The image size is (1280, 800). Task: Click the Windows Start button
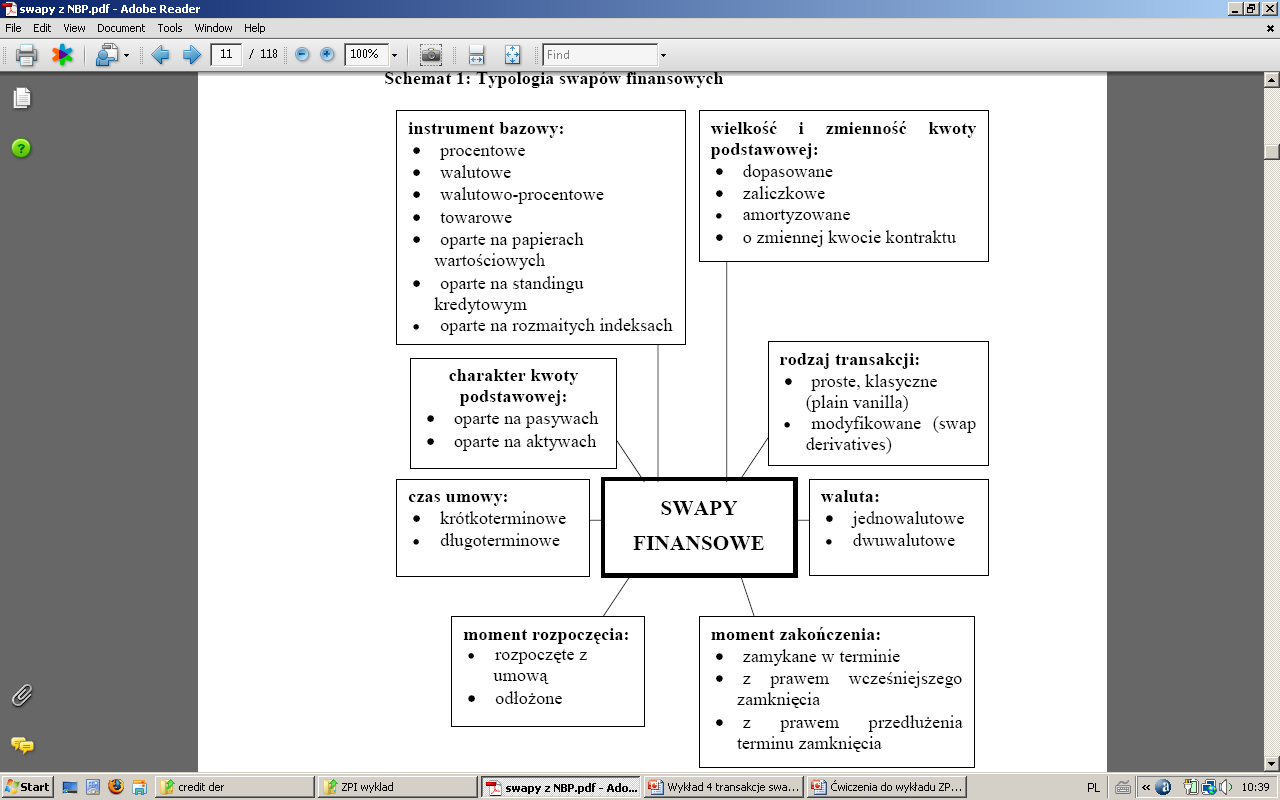[27, 787]
